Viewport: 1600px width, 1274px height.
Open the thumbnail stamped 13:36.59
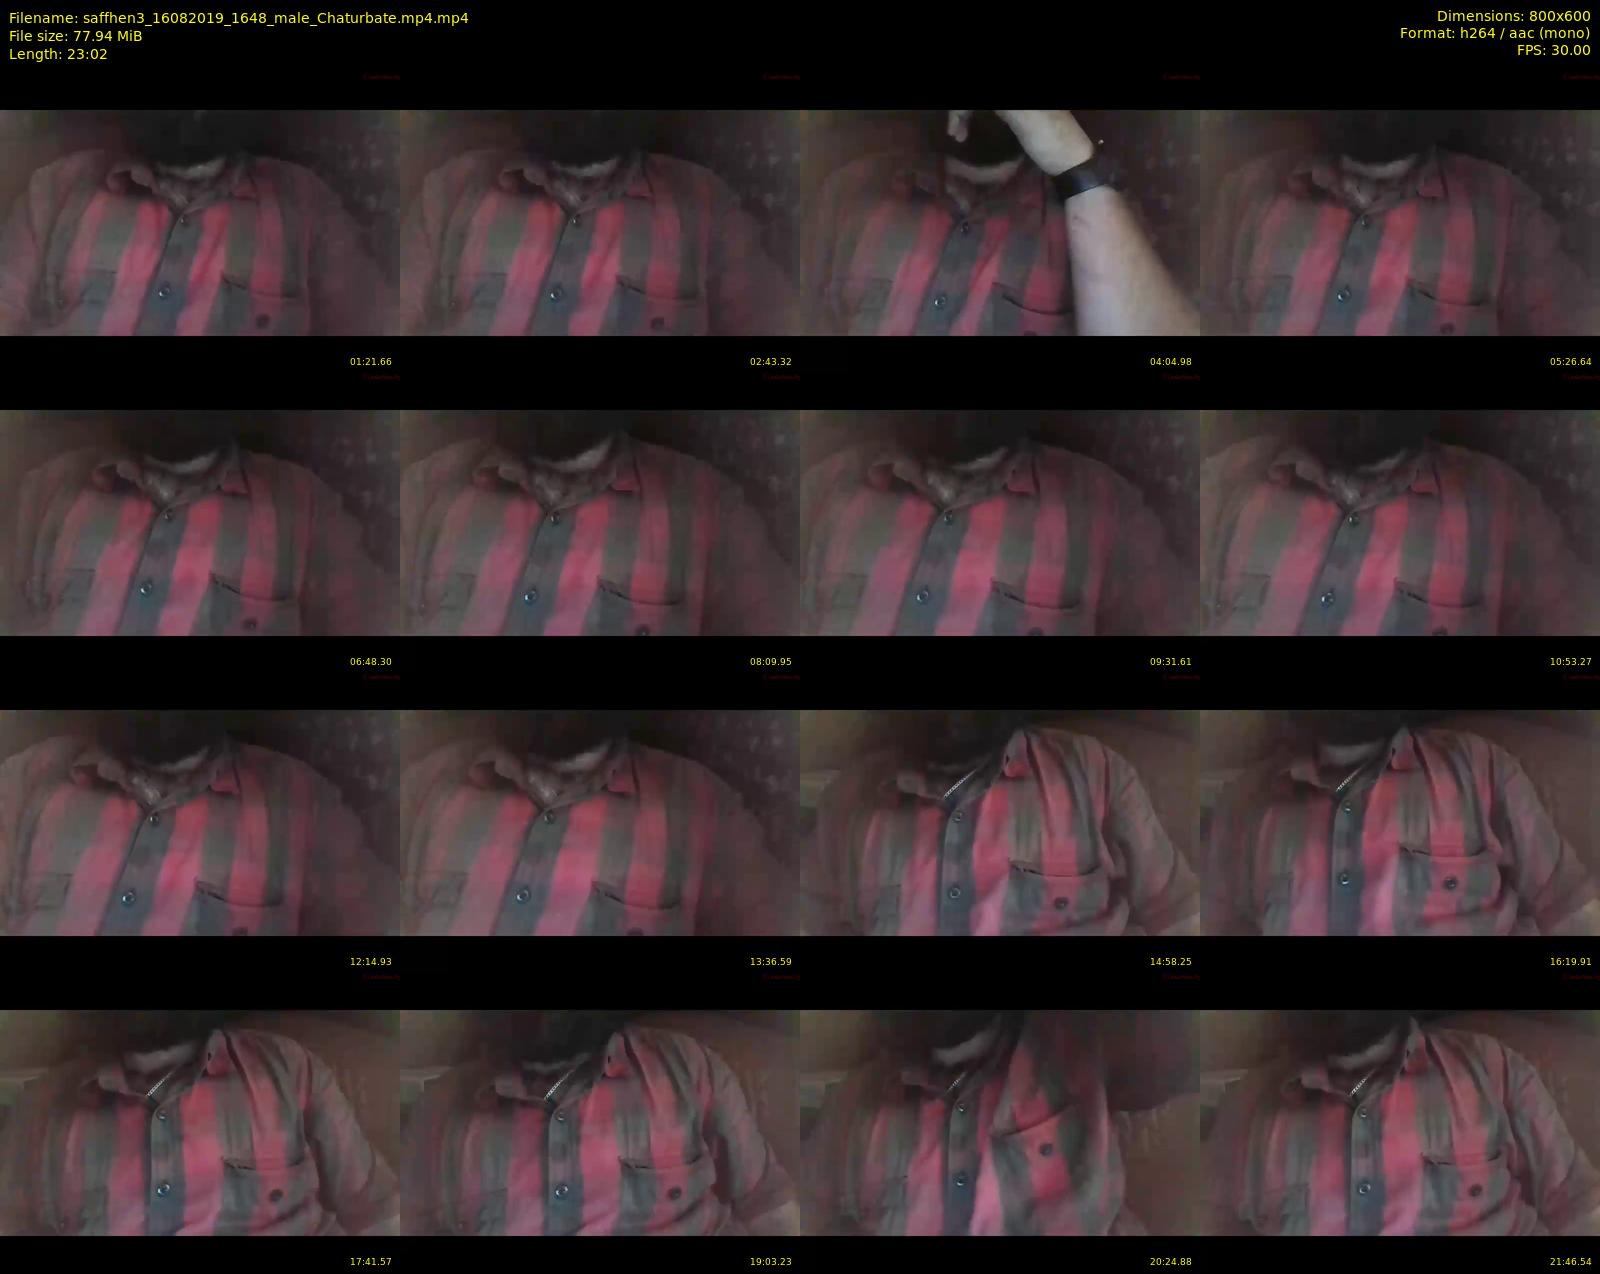[x=600, y=822]
